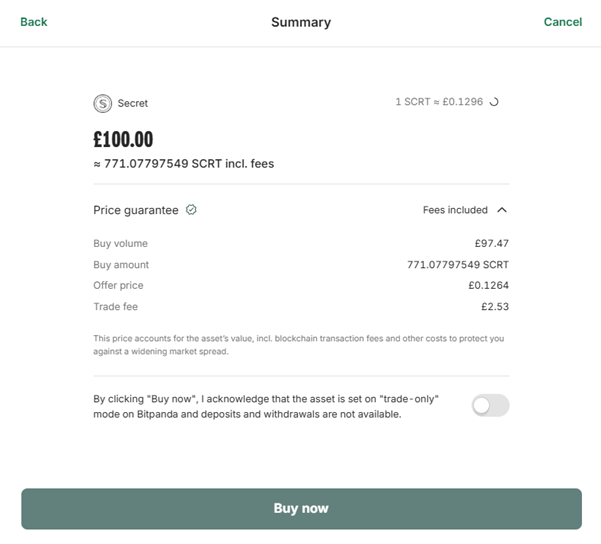Click the Price guarantee checkmark badge icon
Screen dimensions: 601x544
click(x=191, y=210)
